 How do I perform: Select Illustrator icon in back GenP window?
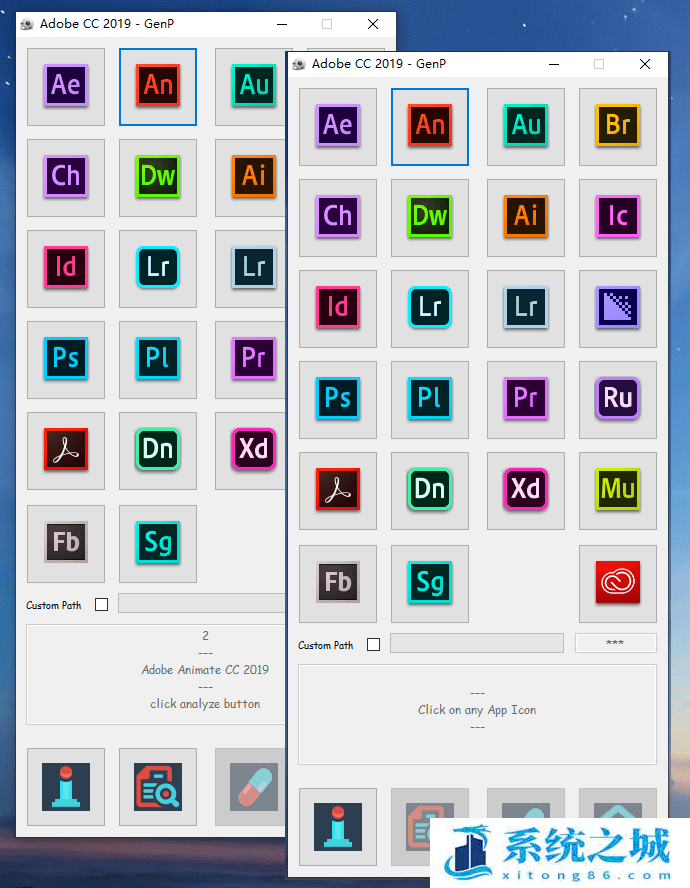coord(250,178)
